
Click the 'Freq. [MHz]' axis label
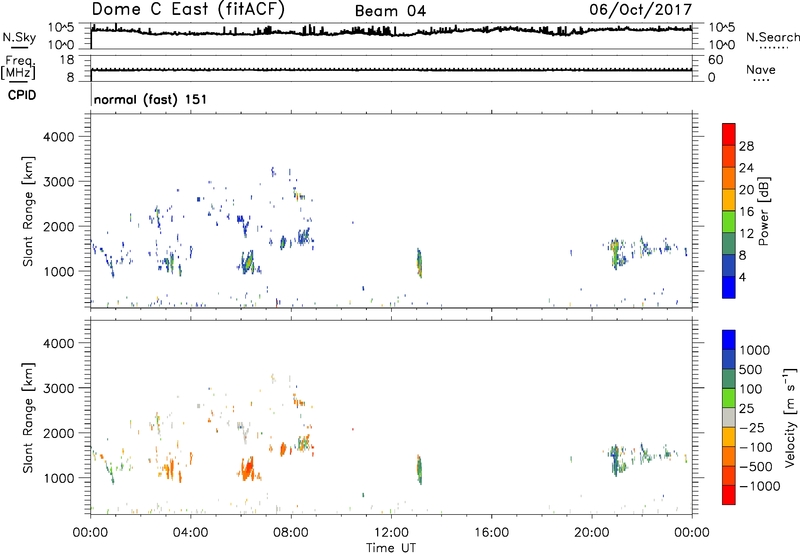point(19,68)
